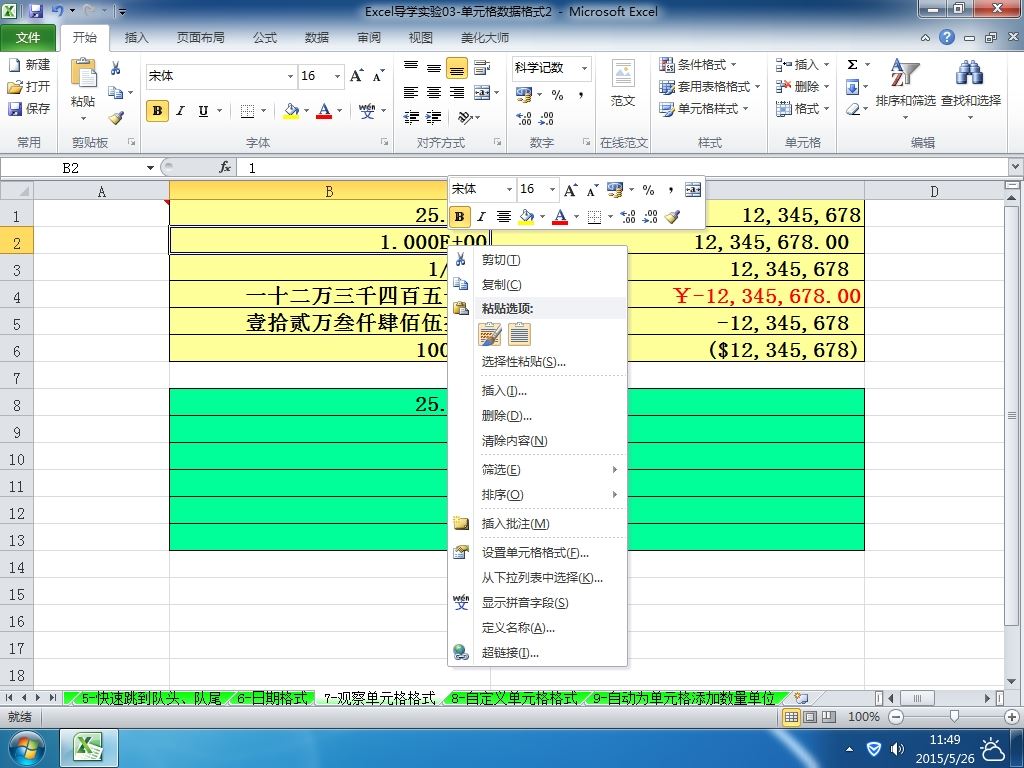Click Save icon in quick access toolbar
Viewport: 1024px width, 768px height.
36,11
